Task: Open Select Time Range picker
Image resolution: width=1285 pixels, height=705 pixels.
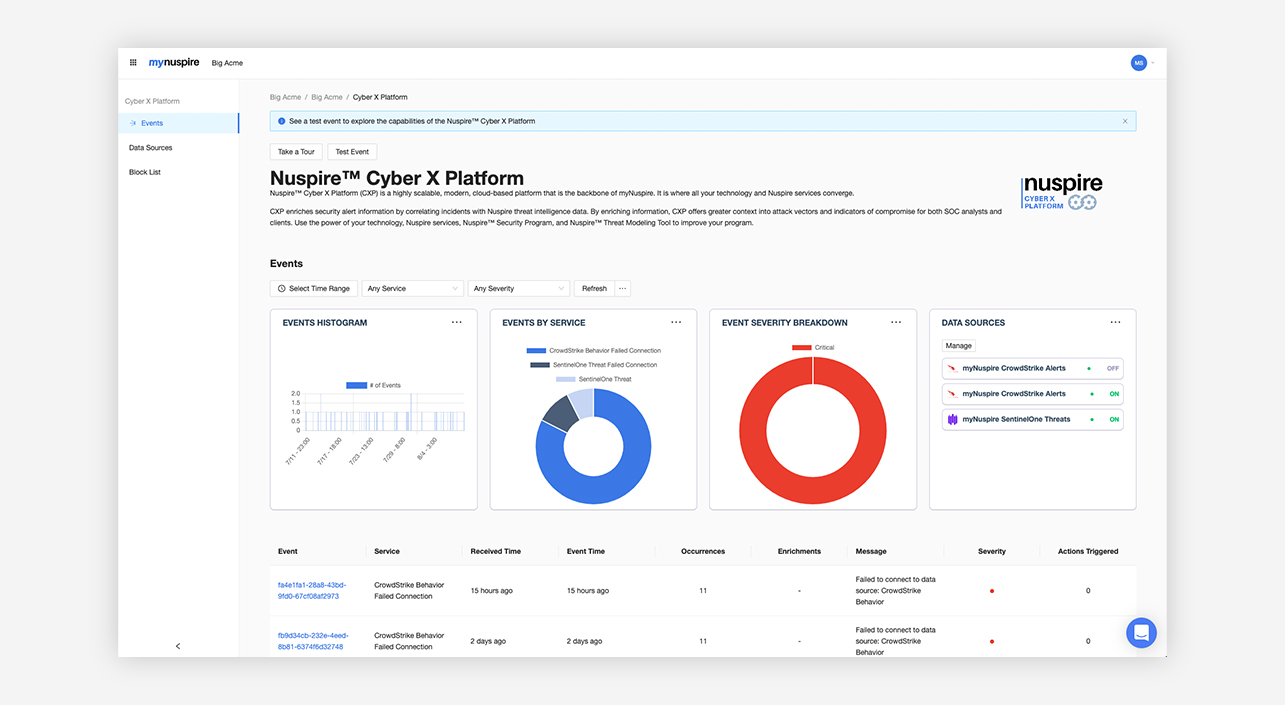Action: click(x=314, y=288)
